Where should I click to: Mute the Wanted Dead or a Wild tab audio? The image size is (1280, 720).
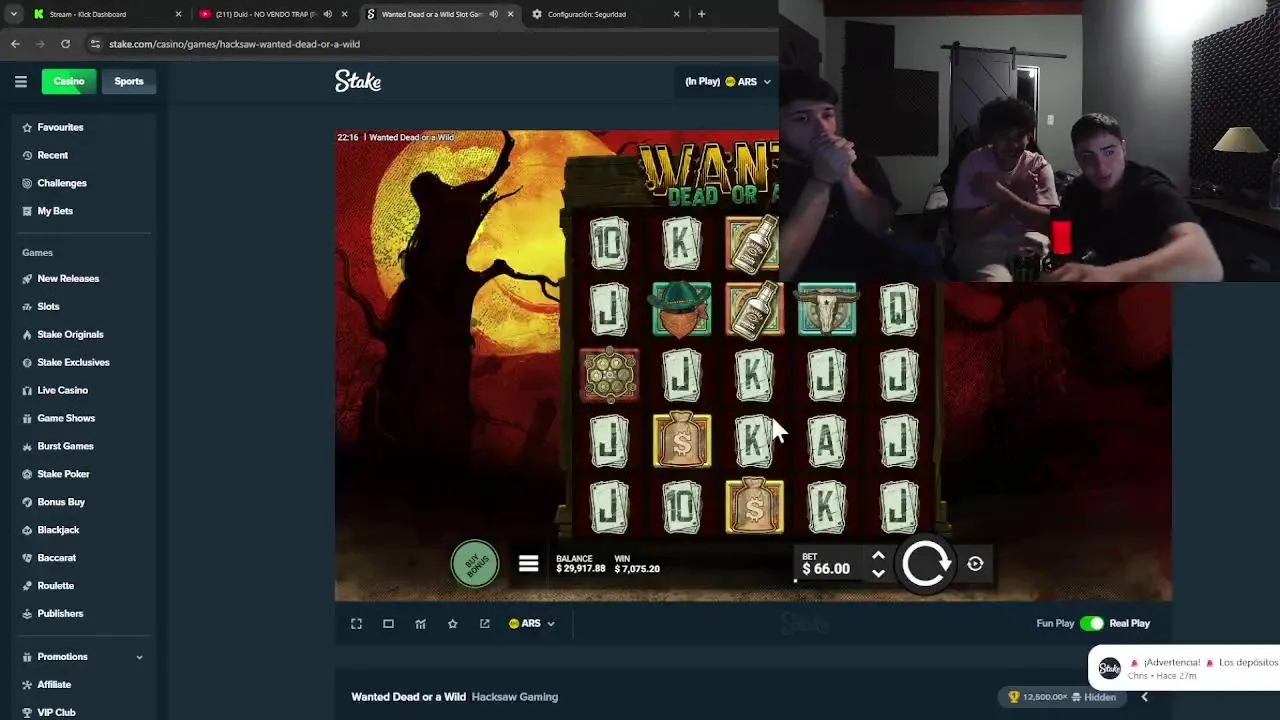click(493, 14)
